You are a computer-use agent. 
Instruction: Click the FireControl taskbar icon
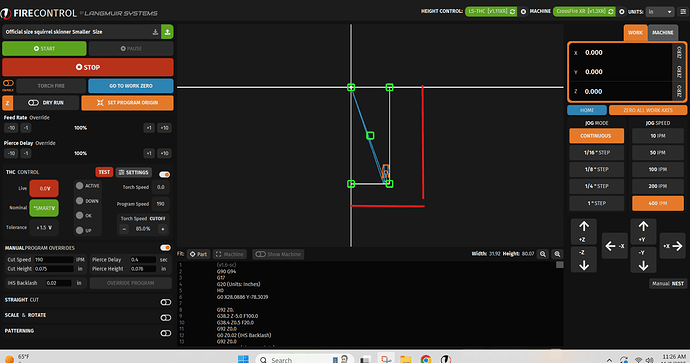(446, 359)
